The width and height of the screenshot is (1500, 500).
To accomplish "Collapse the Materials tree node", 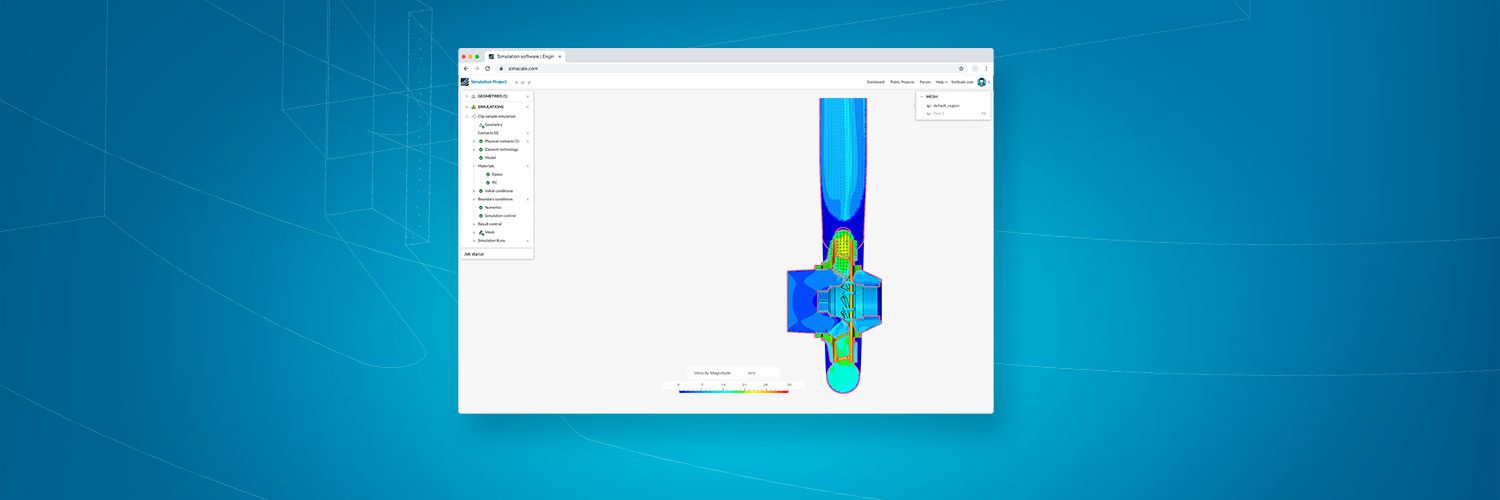I will (474, 166).
